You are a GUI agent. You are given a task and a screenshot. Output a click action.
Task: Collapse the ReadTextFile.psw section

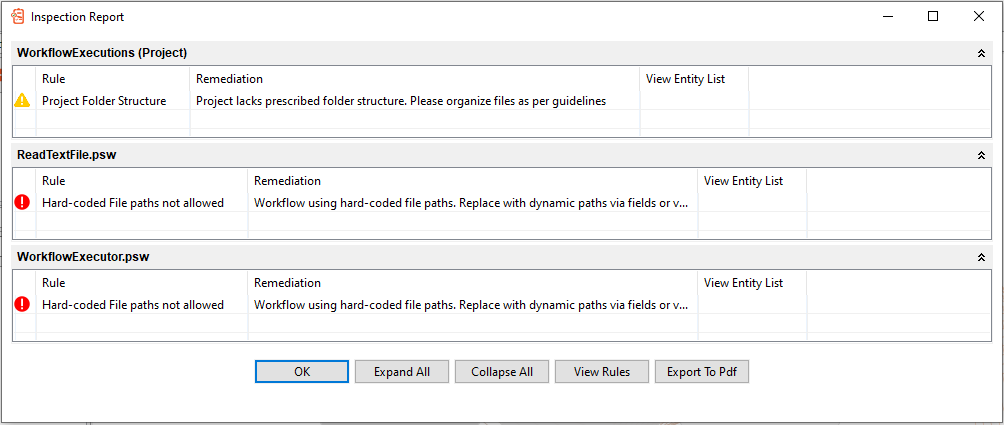pos(981,155)
